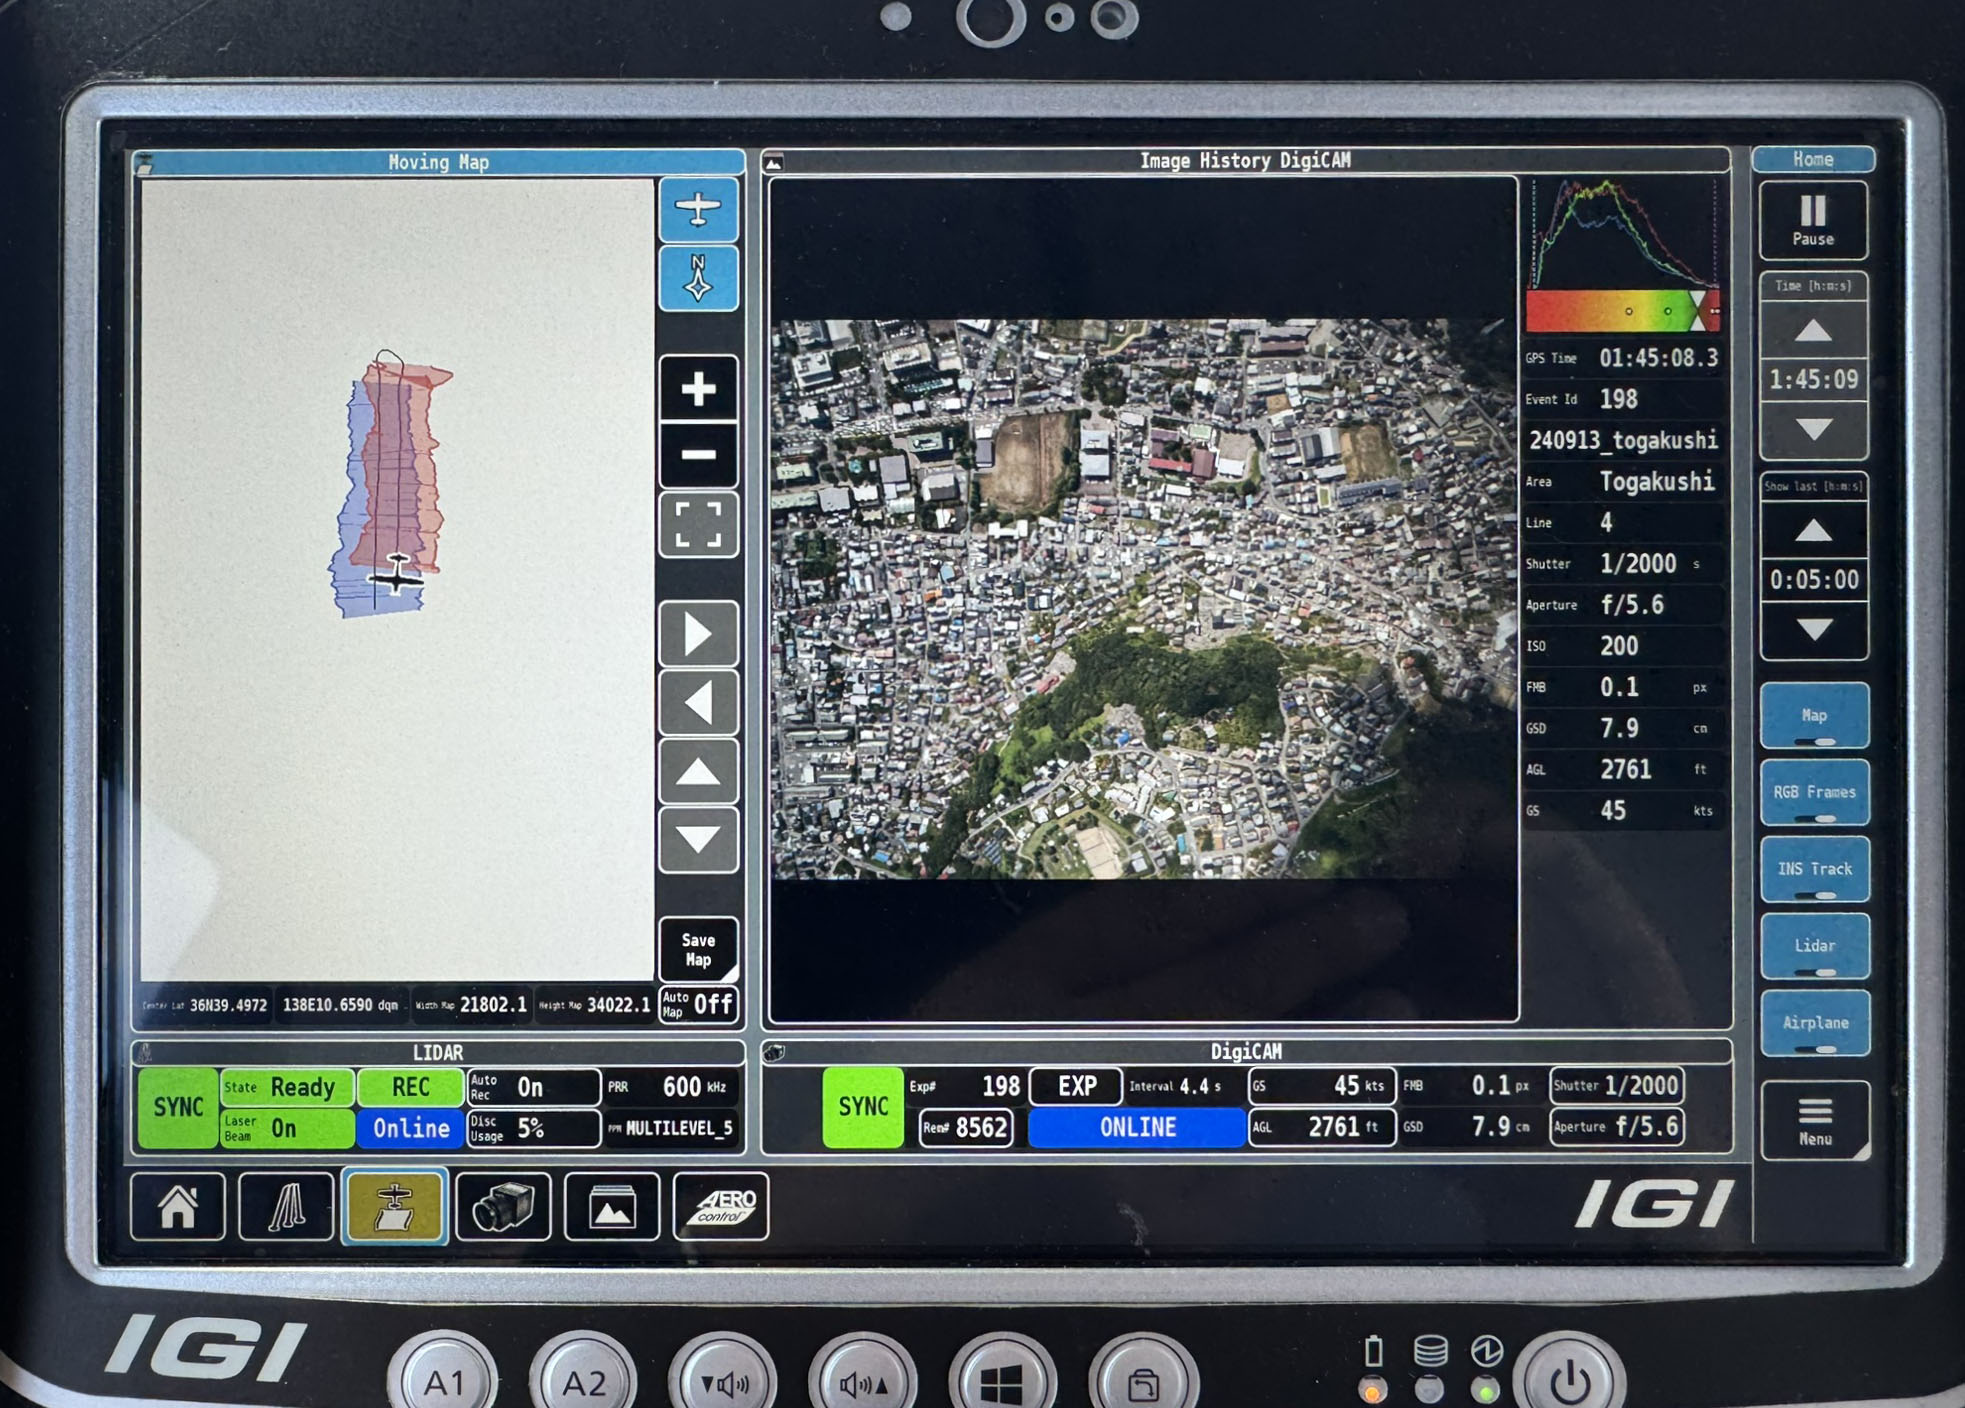This screenshot has width=1965, height=1408.
Task: Toggle LIDAR Auto Rec On
Action: click(x=533, y=1087)
